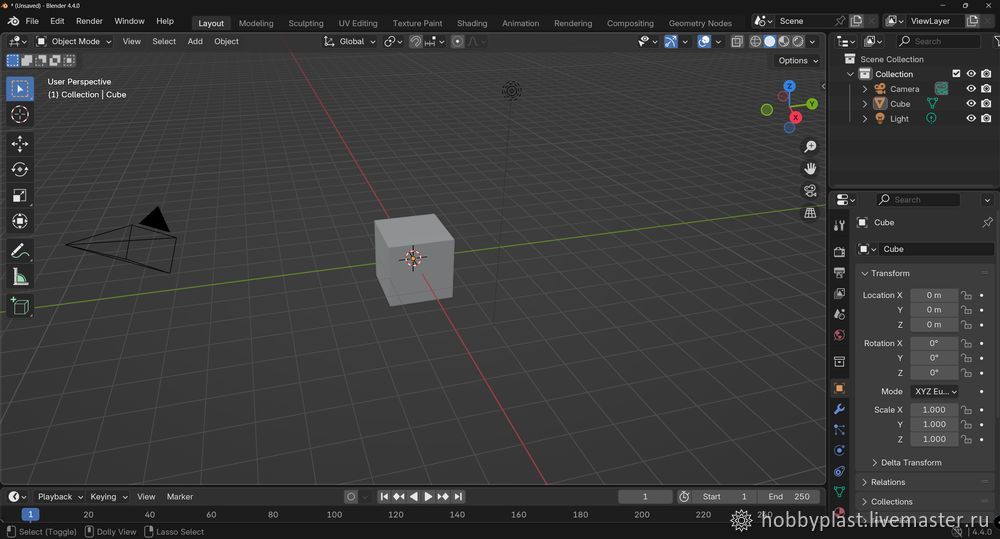Choose the Annotate tool
1000x539 pixels.
tap(20, 251)
